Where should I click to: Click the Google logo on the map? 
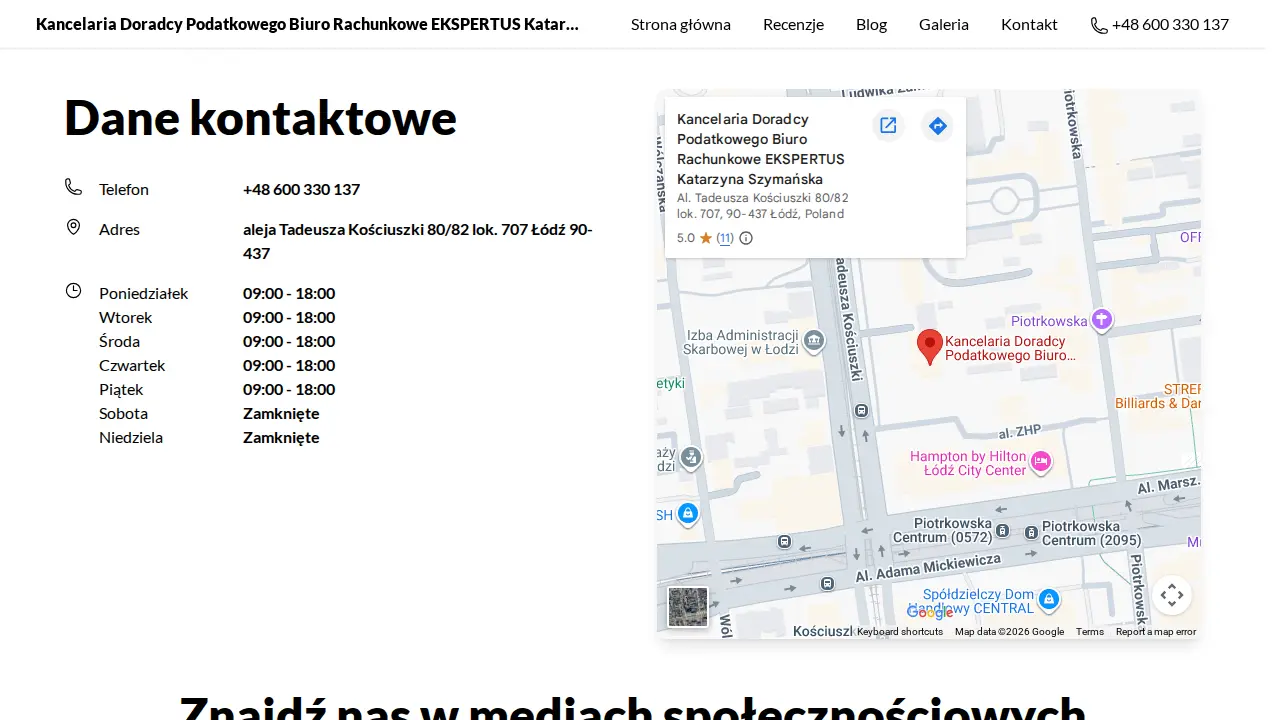tap(930, 613)
